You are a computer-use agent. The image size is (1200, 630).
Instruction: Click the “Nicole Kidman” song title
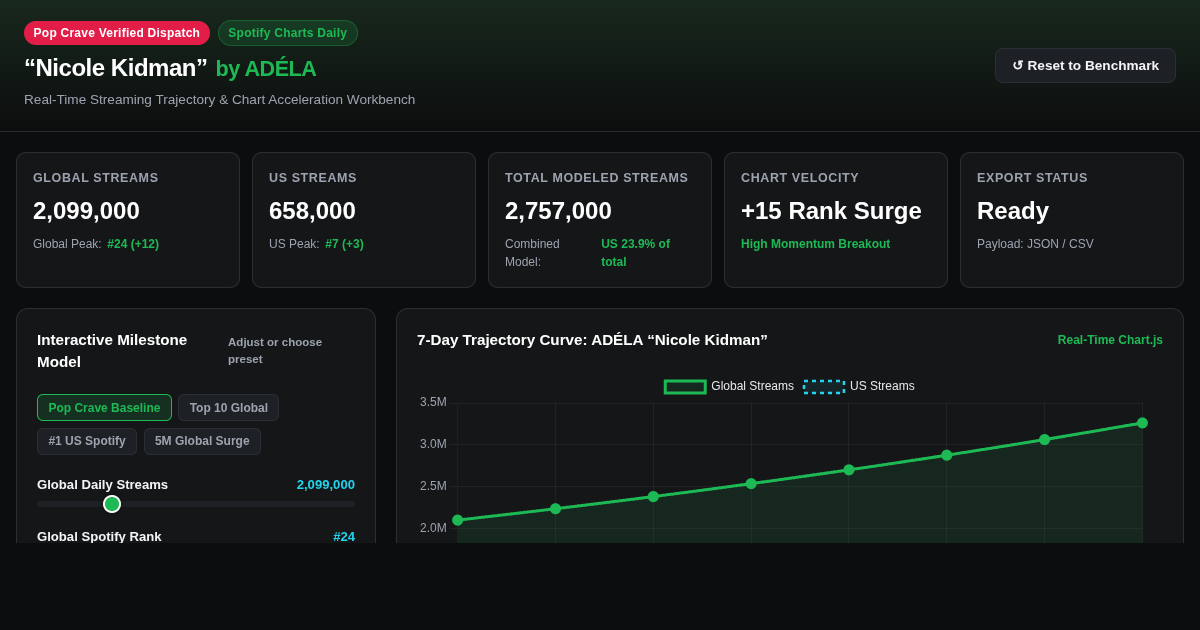[x=116, y=68]
